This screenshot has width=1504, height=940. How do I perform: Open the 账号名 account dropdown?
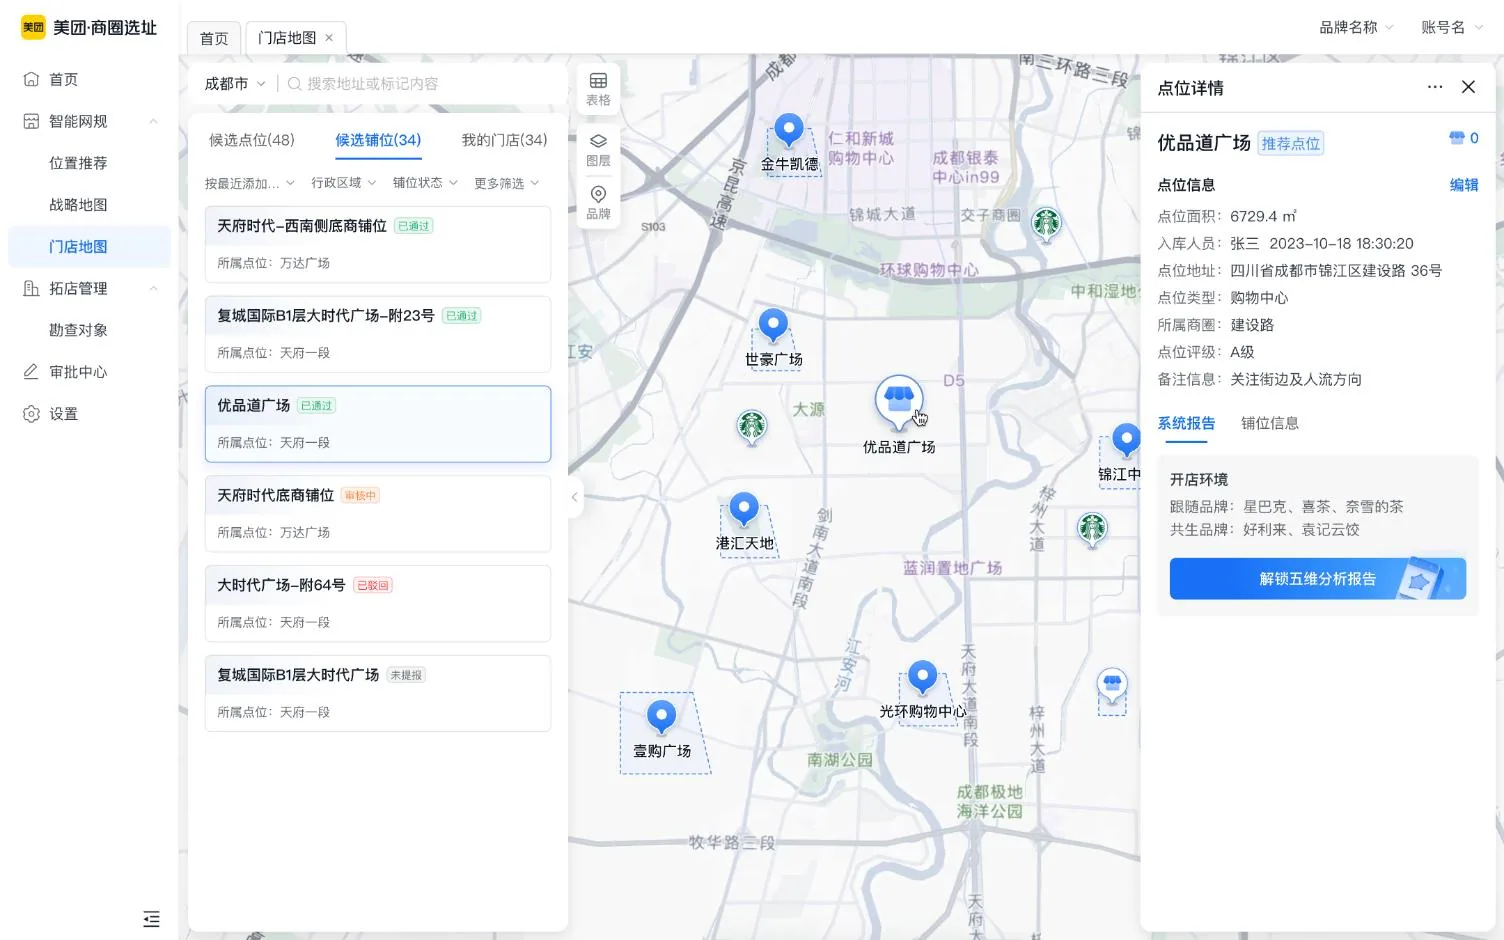[x=1451, y=27]
